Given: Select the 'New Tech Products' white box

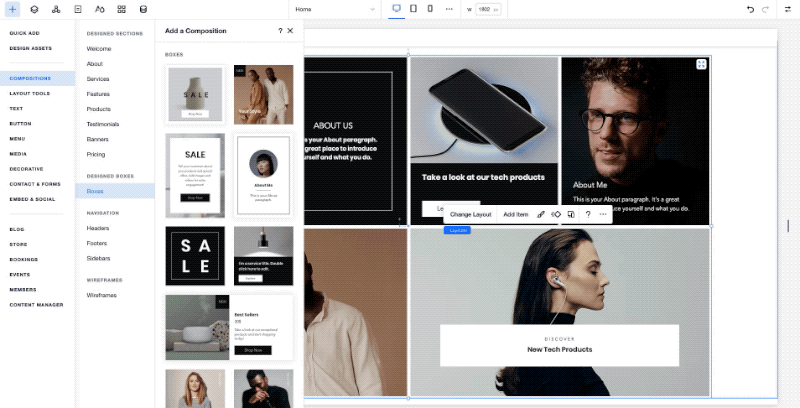Looking at the screenshot, I should coord(559,345).
